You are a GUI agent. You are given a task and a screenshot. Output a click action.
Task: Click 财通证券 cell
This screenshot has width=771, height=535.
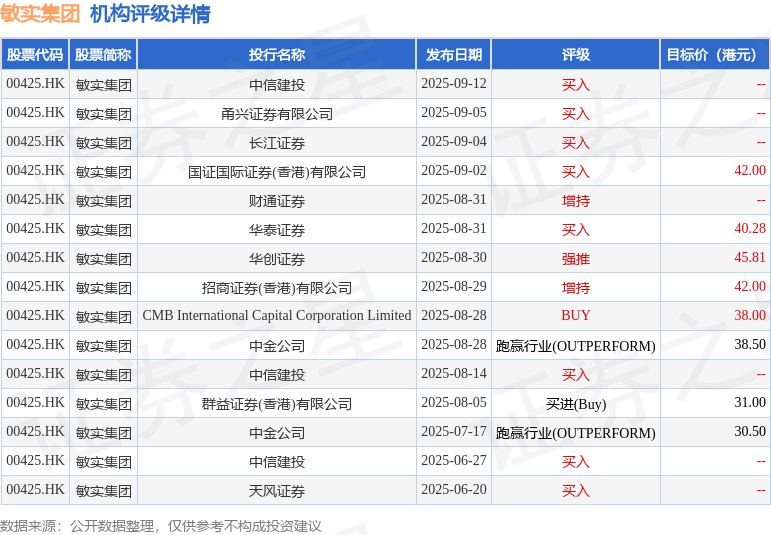pos(277,201)
